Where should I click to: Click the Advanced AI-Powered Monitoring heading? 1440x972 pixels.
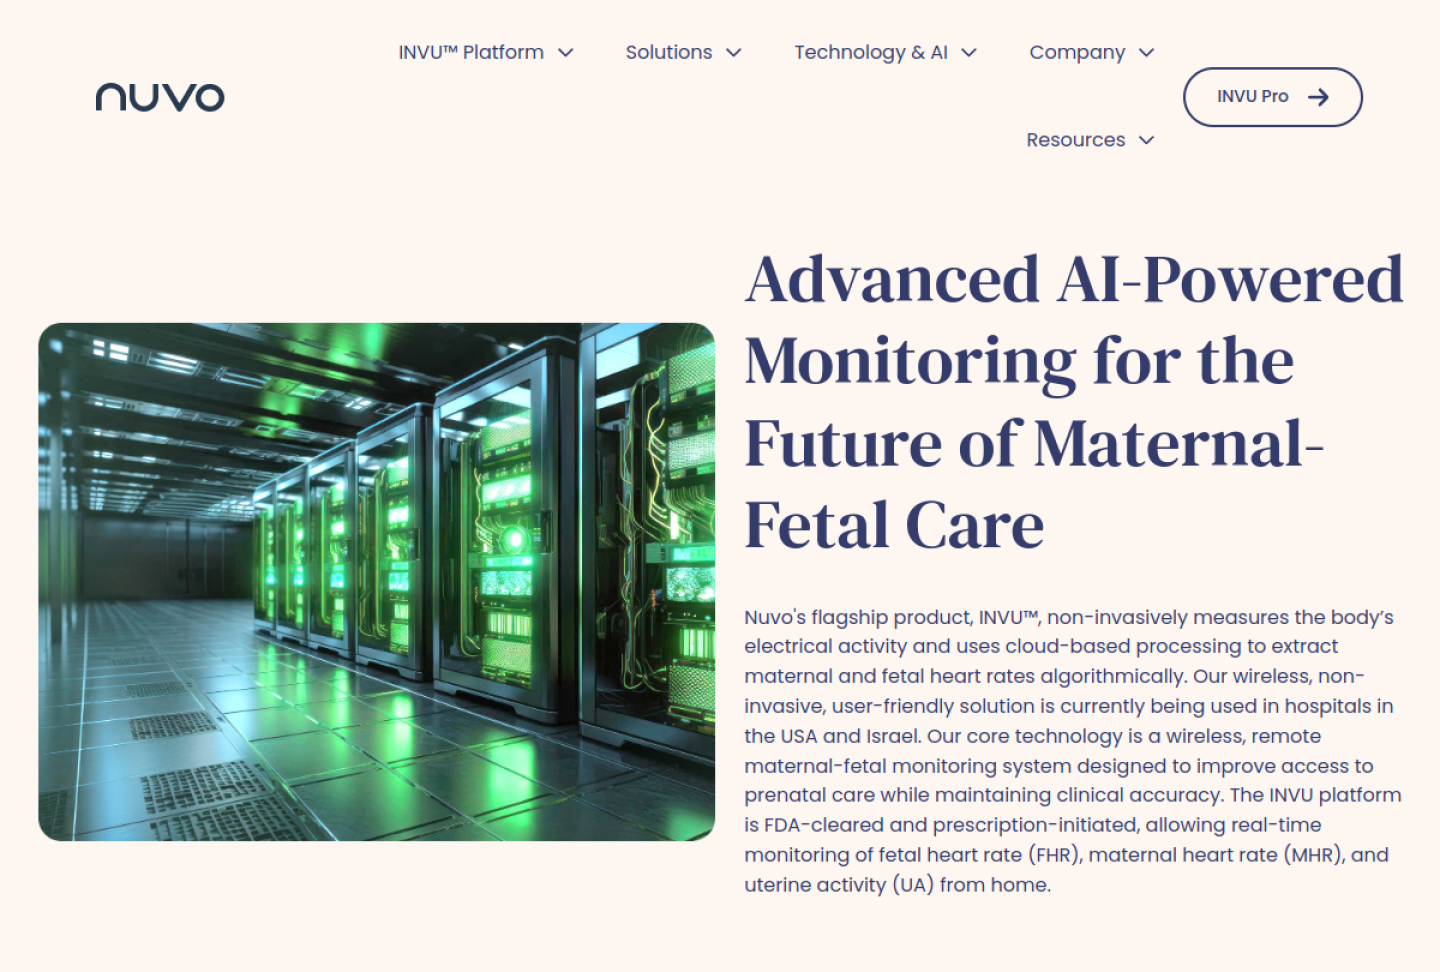point(1074,402)
